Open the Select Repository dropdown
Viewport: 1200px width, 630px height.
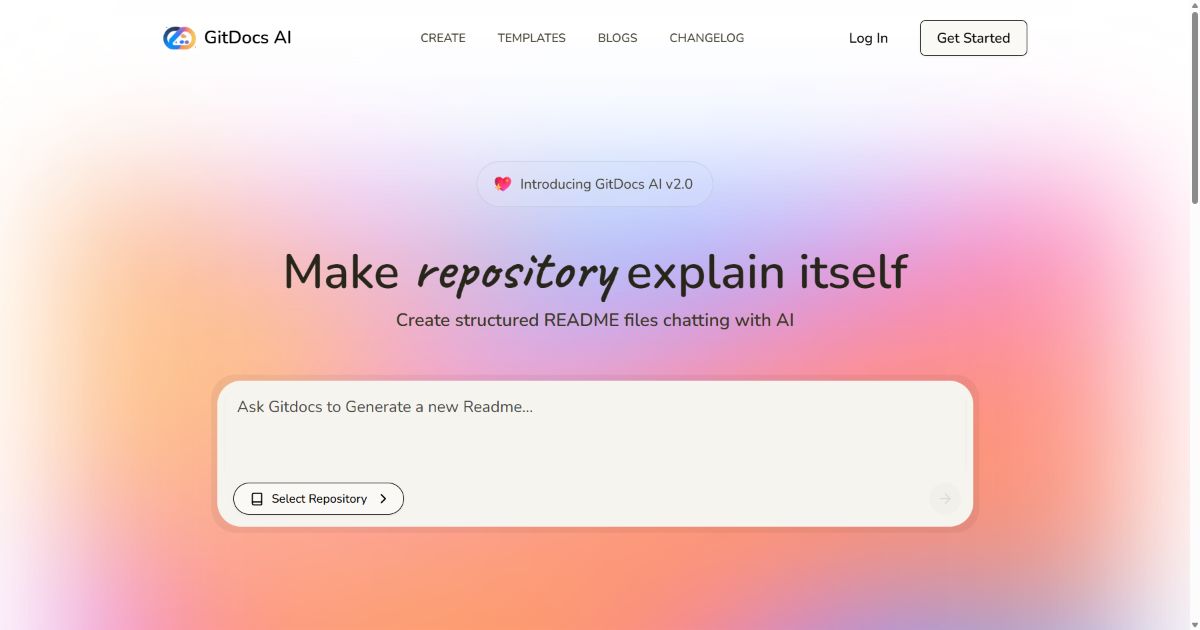(x=318, y=499)
